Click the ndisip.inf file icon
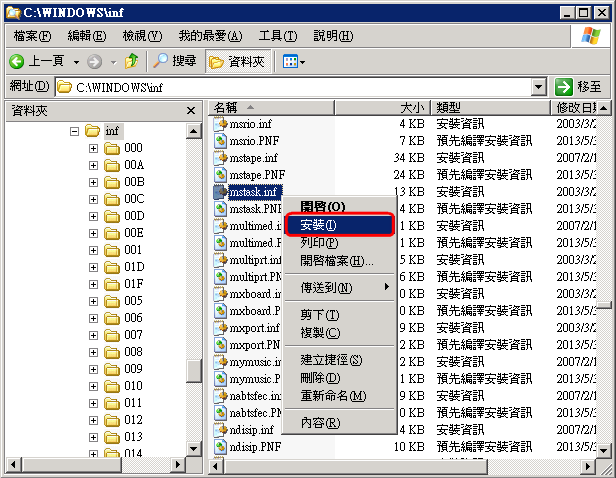 pos(220,430)
